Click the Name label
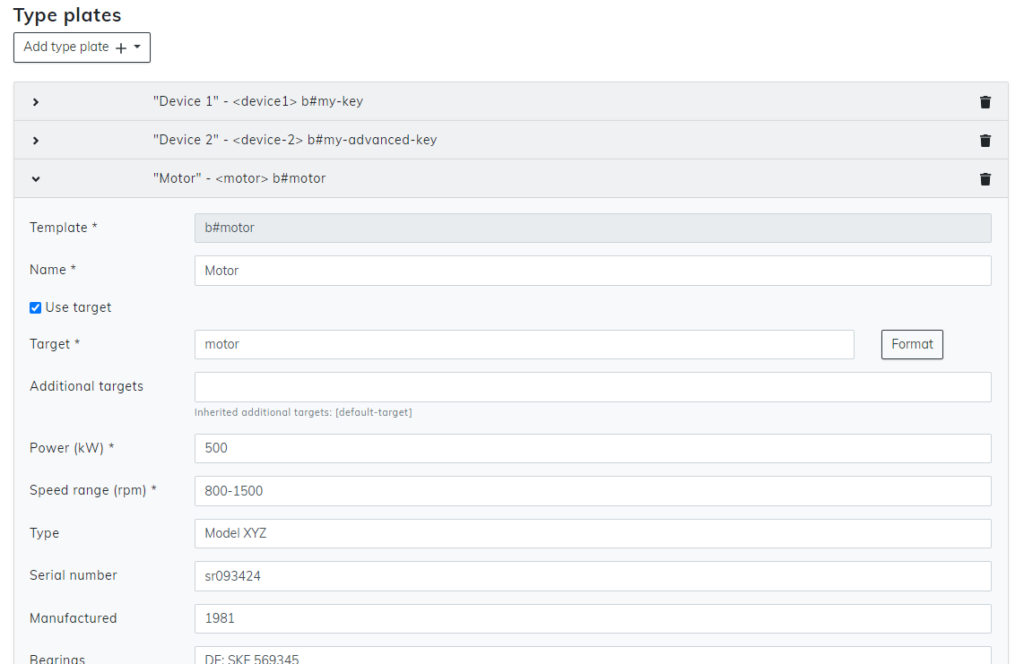Viewport: 1024px width, 664px height. (x=53, y=270)
